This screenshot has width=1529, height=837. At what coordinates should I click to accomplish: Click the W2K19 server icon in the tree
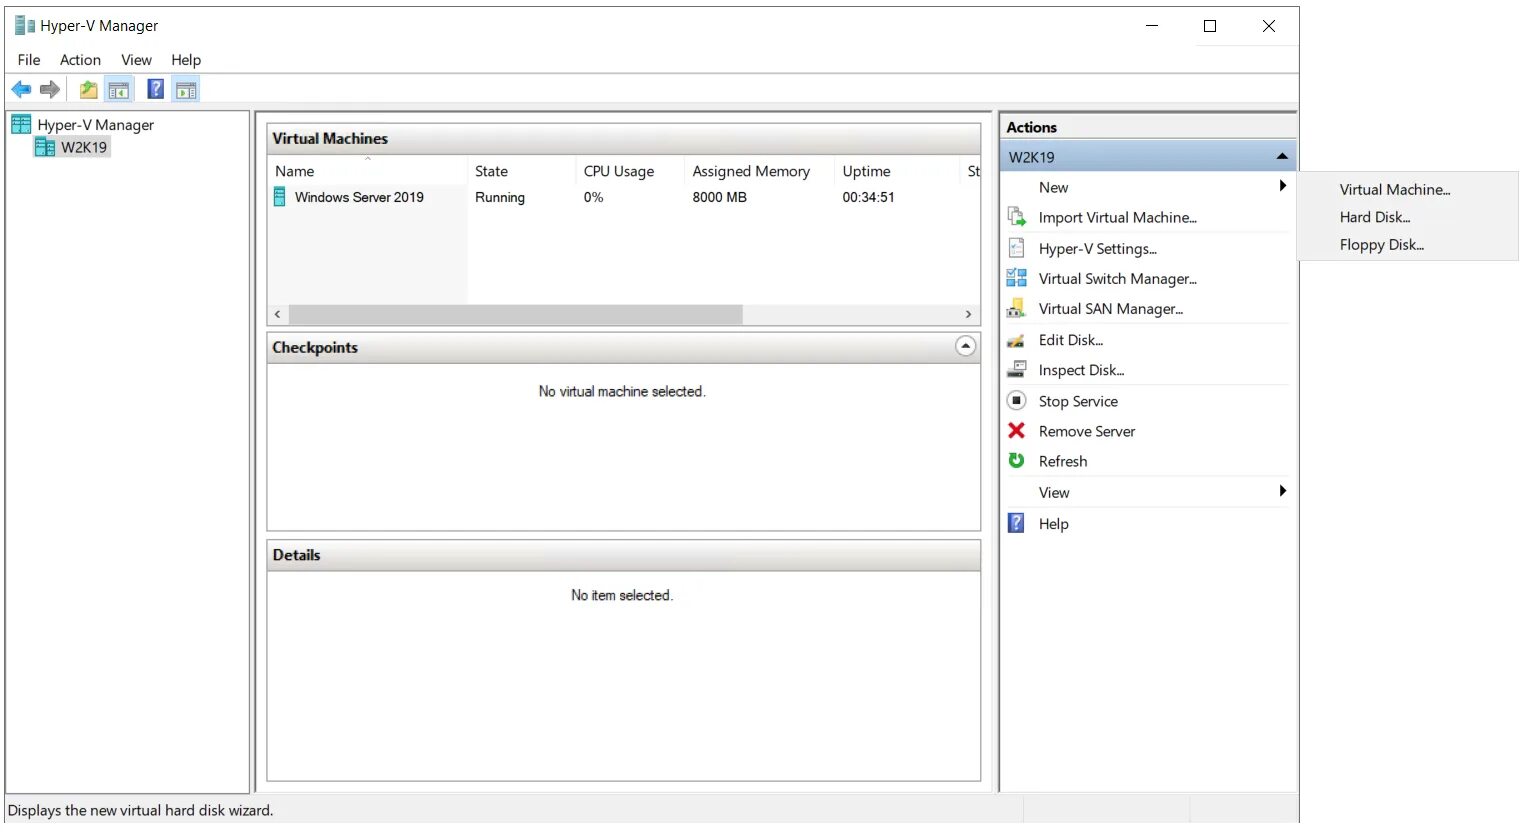[x=45, y=147]
